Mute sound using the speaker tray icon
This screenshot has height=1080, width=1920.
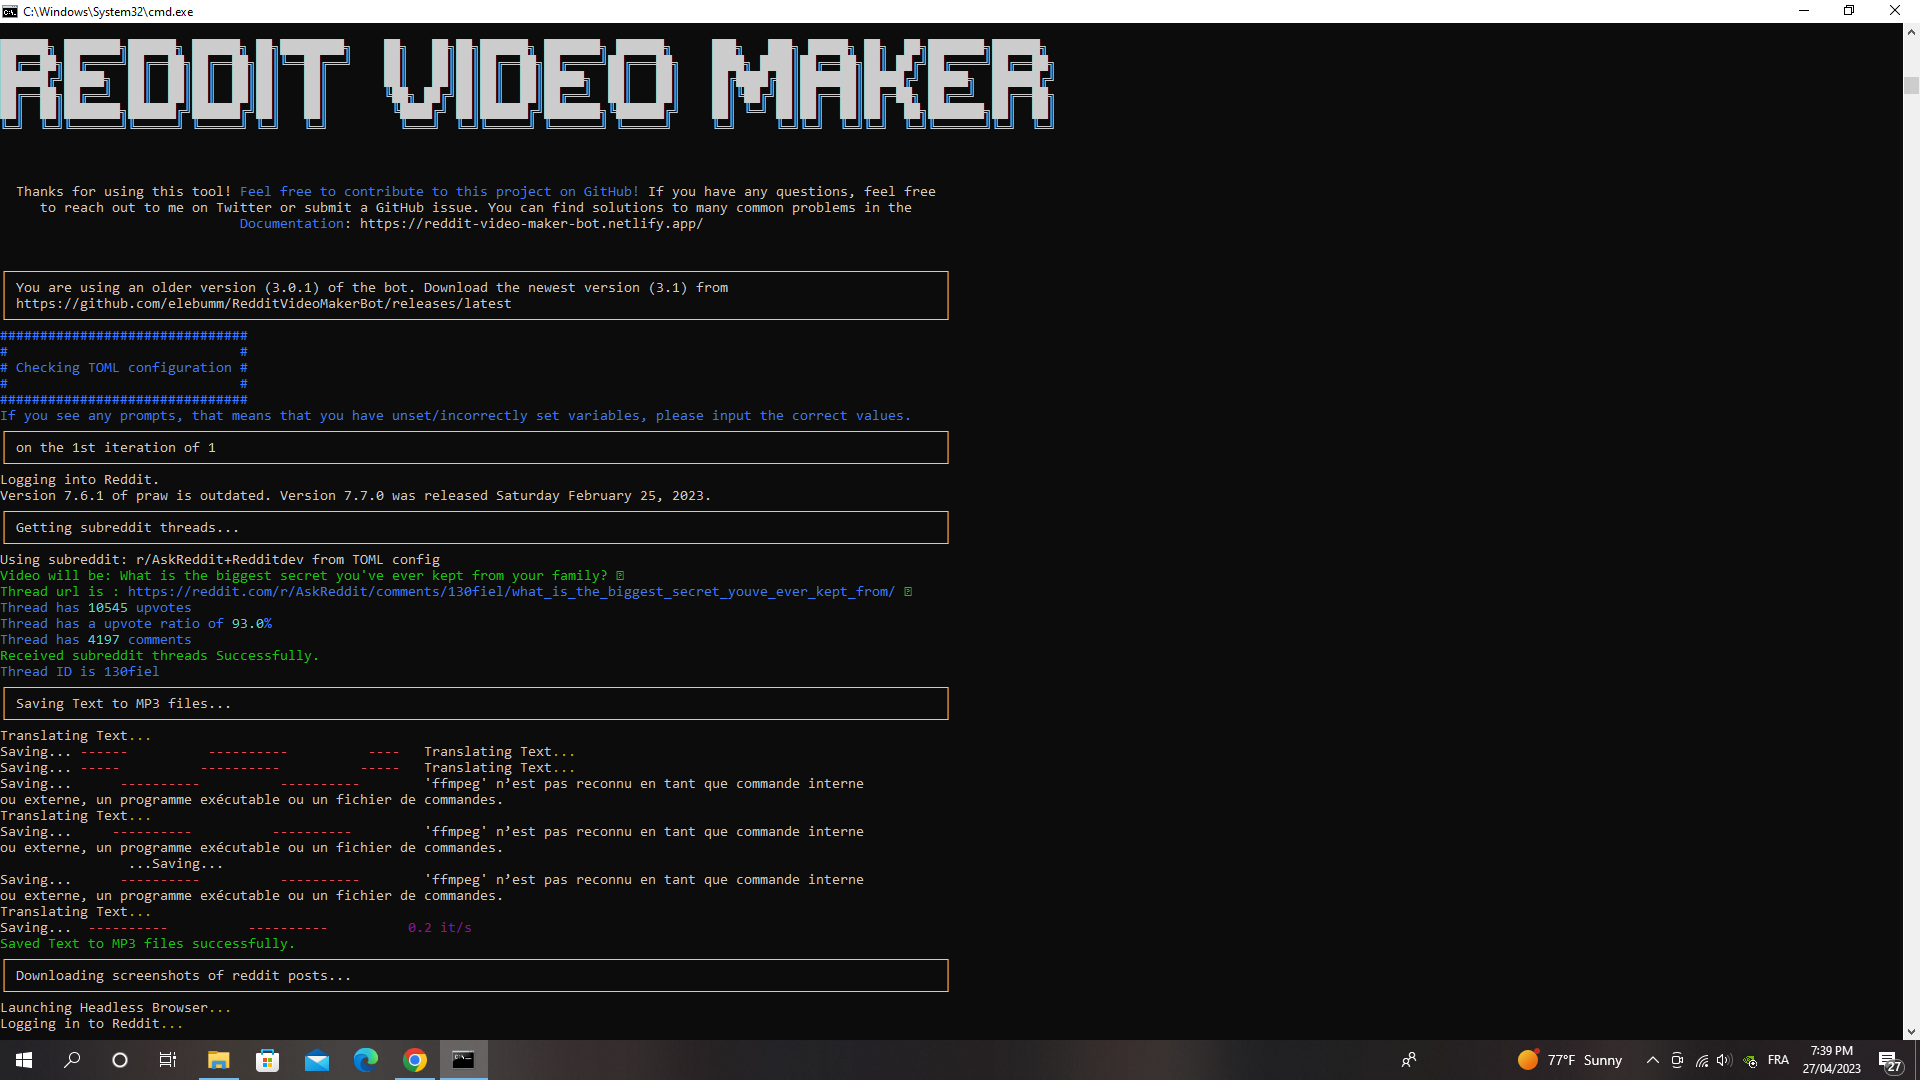click(x=1724, y=1061)
